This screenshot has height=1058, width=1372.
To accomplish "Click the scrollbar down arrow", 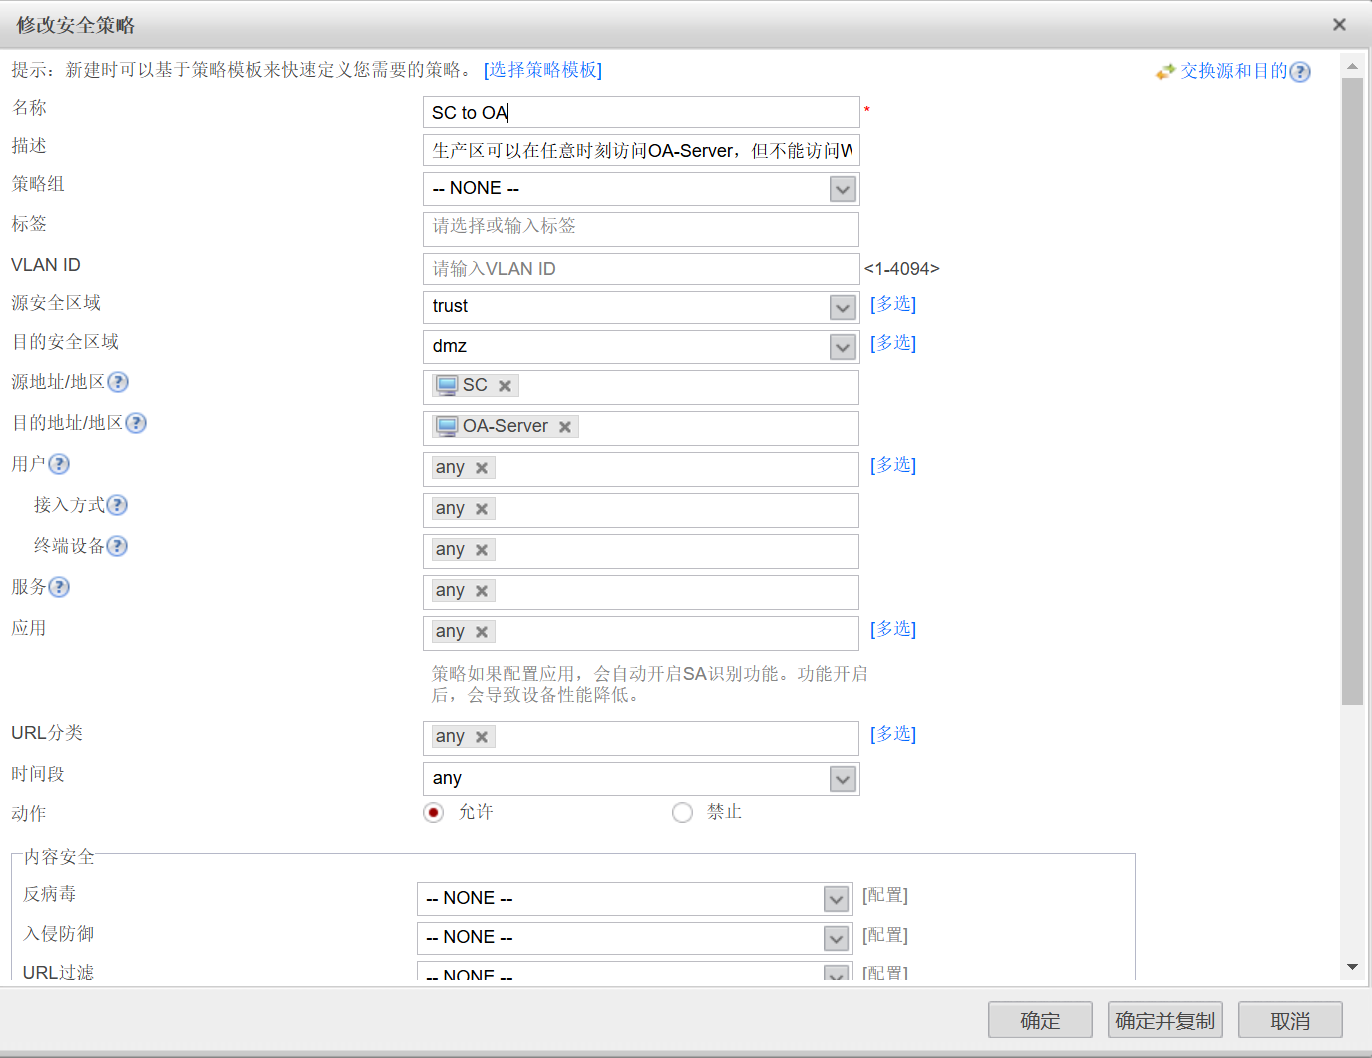I will pyautogui.click(x=1352, y=967).
